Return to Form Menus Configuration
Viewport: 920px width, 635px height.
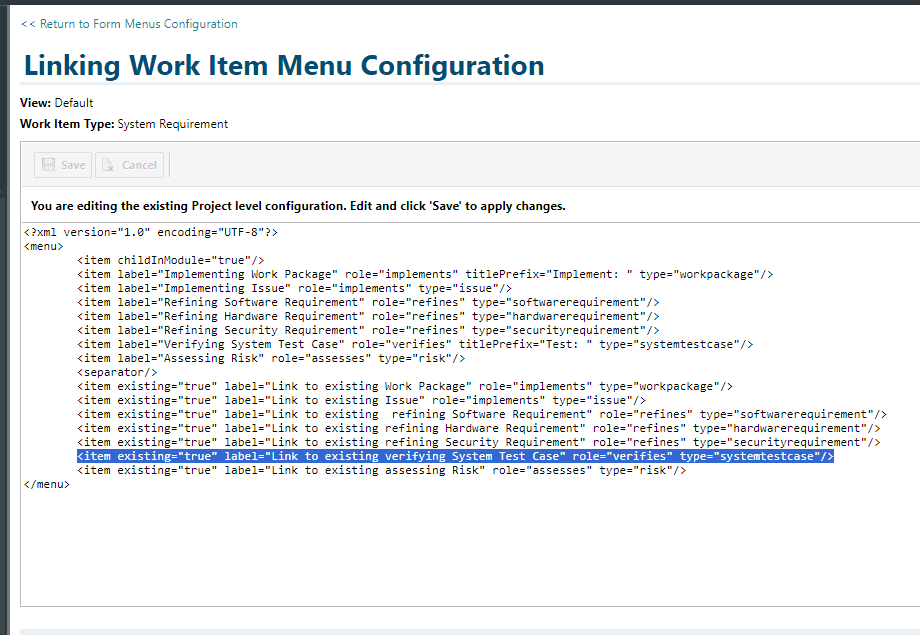pyautogui.click(x=129, y=24)
